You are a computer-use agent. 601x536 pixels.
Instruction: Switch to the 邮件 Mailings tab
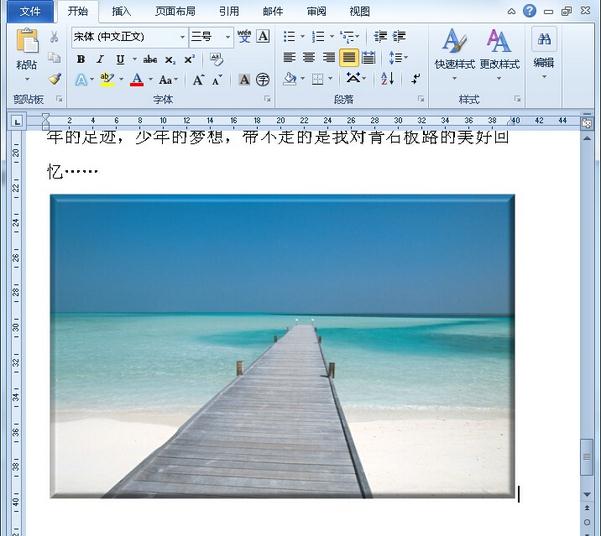tap(273, 11)
